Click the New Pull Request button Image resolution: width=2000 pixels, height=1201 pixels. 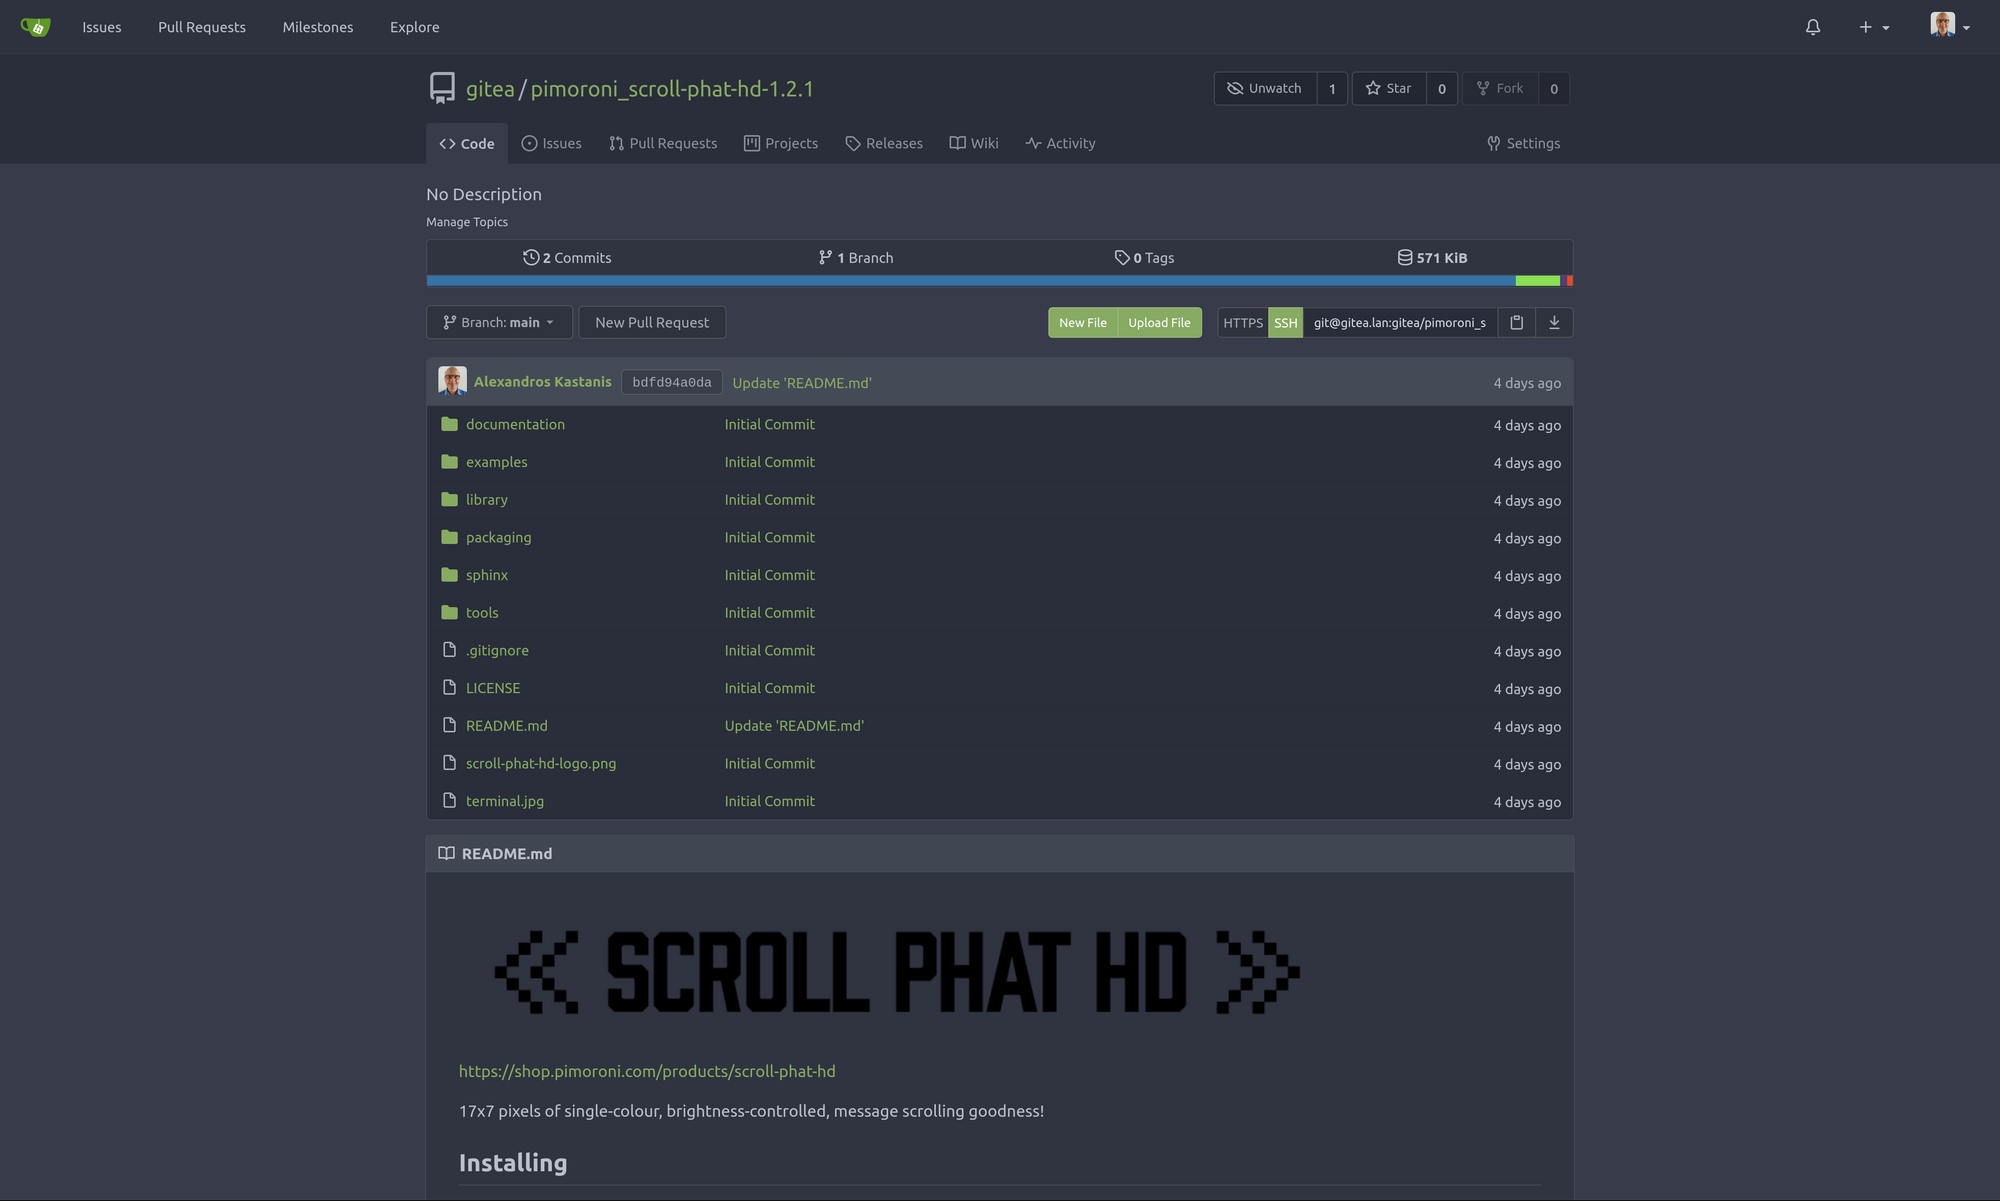coord(652,322)
